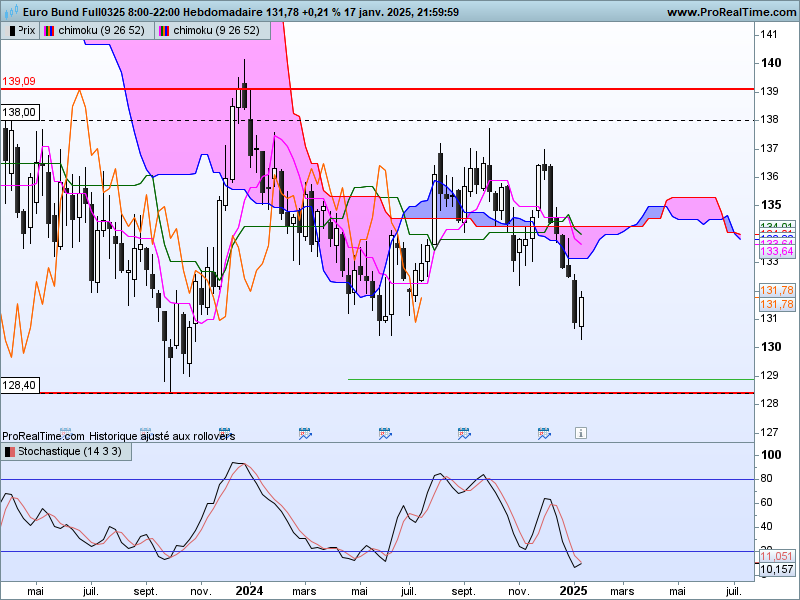Select the 128,40 support level price box
This screenshot has height=600, width=800.
20,385
